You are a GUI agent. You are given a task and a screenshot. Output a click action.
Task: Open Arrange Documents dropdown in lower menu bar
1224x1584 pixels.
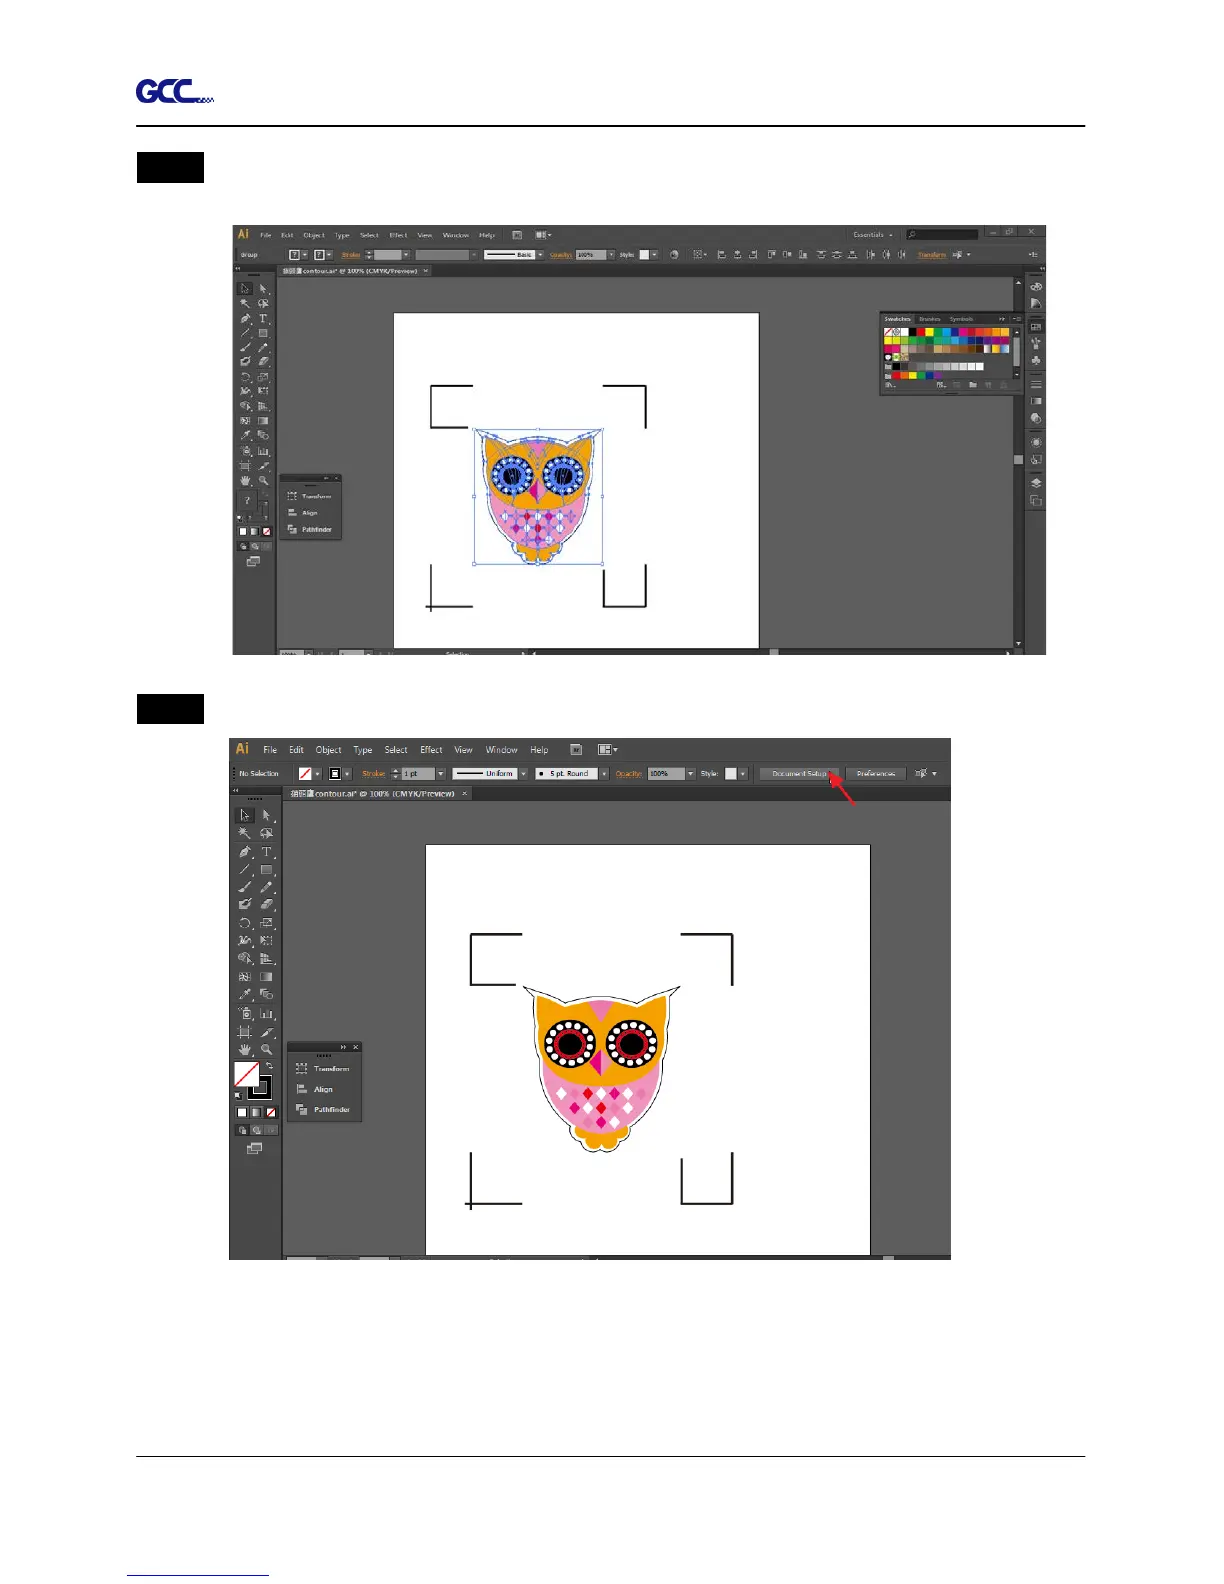pos(607,749)
